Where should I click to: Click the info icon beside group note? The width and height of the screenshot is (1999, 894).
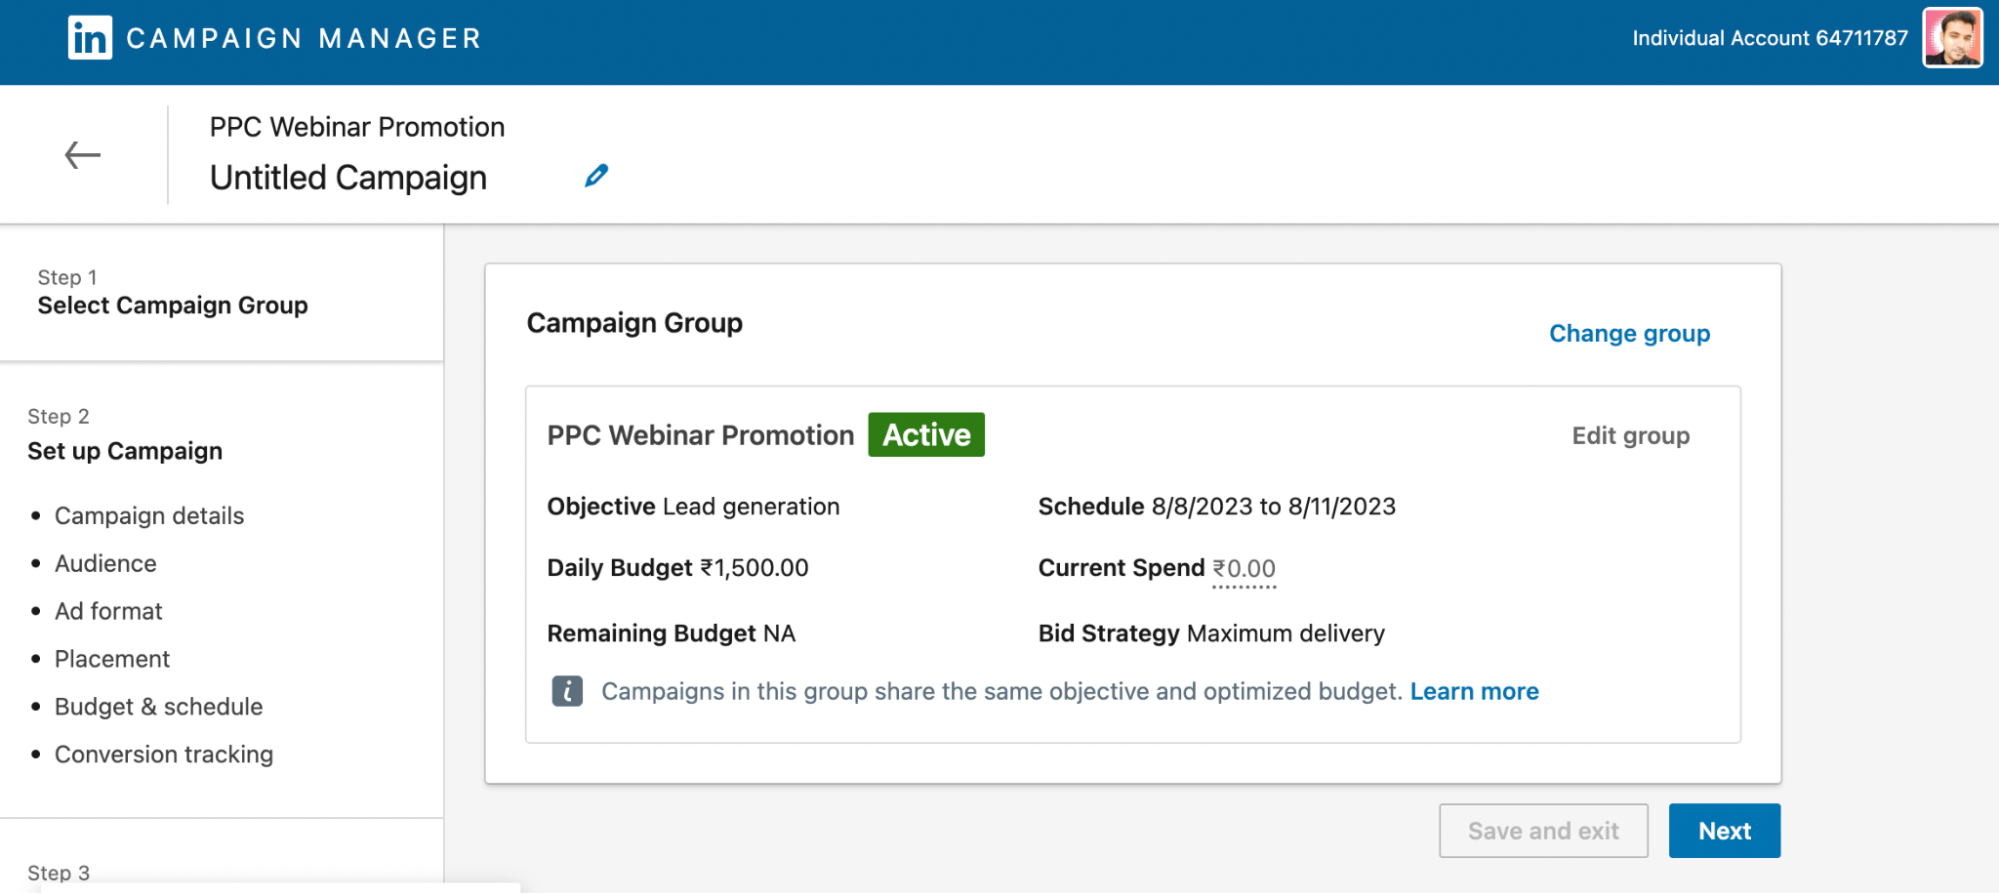click(567, 691)
